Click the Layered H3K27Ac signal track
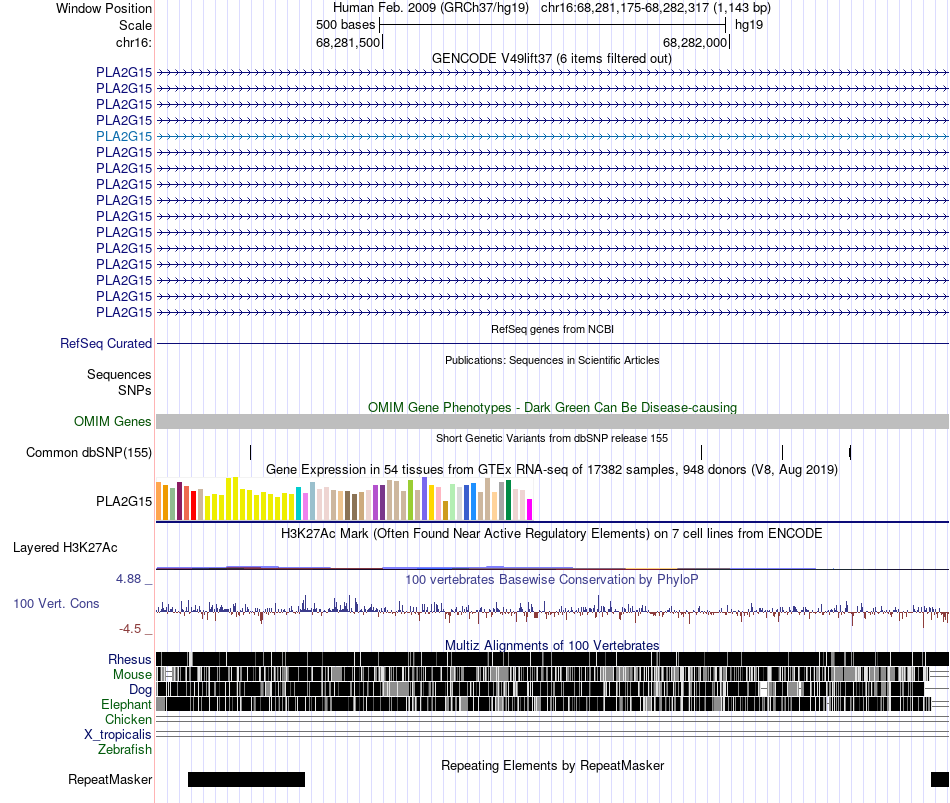950x803 pixels. coord(552,567)
